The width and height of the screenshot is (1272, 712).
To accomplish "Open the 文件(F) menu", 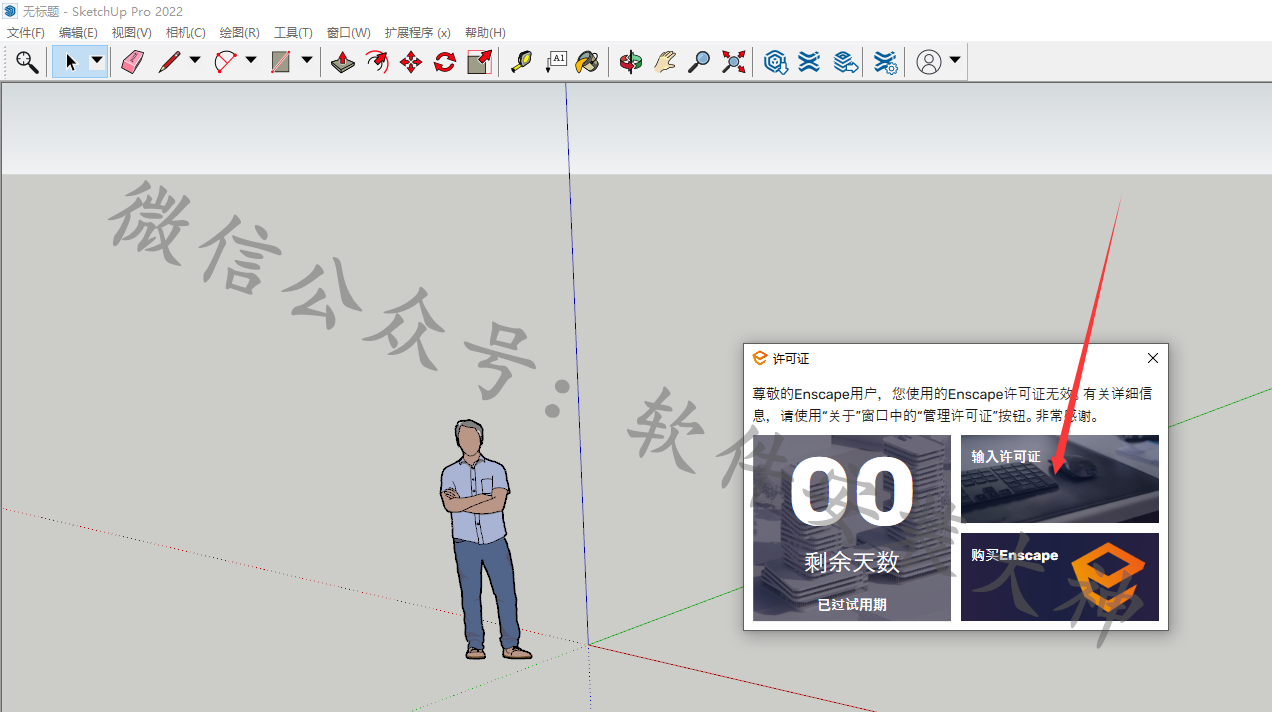I will 26,33.
